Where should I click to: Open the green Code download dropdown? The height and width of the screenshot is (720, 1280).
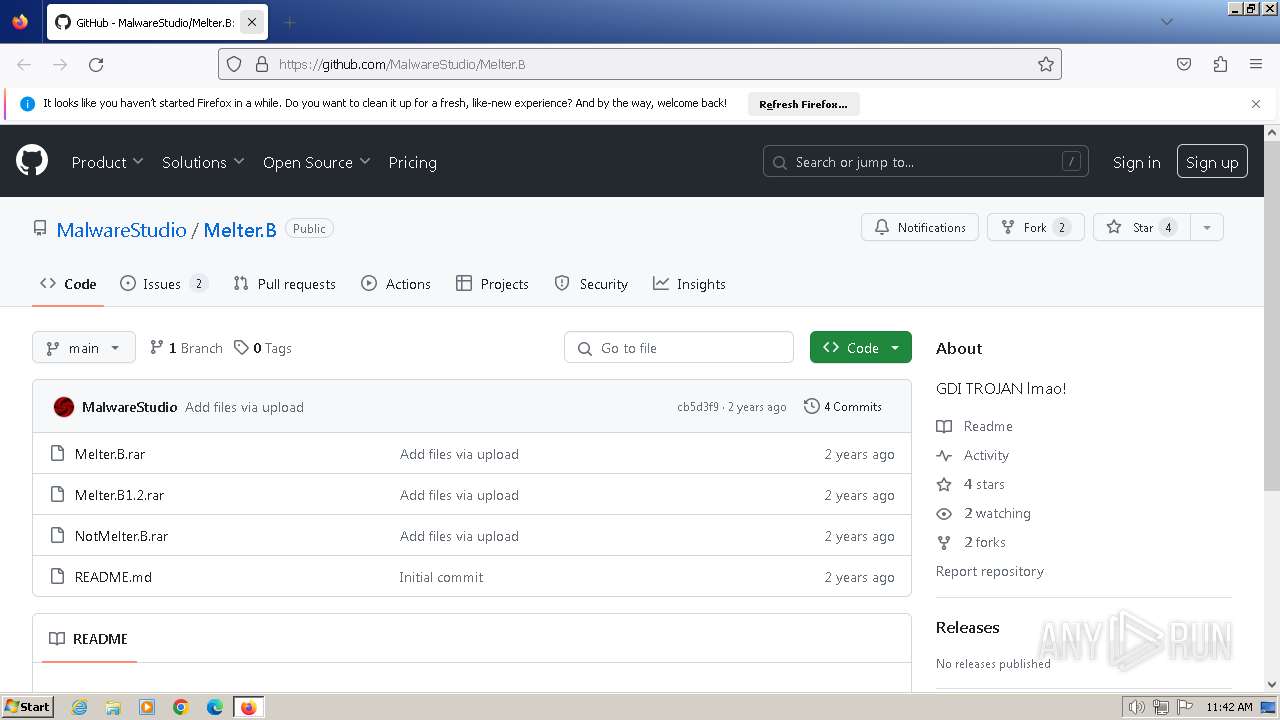(x=860, y=348)
